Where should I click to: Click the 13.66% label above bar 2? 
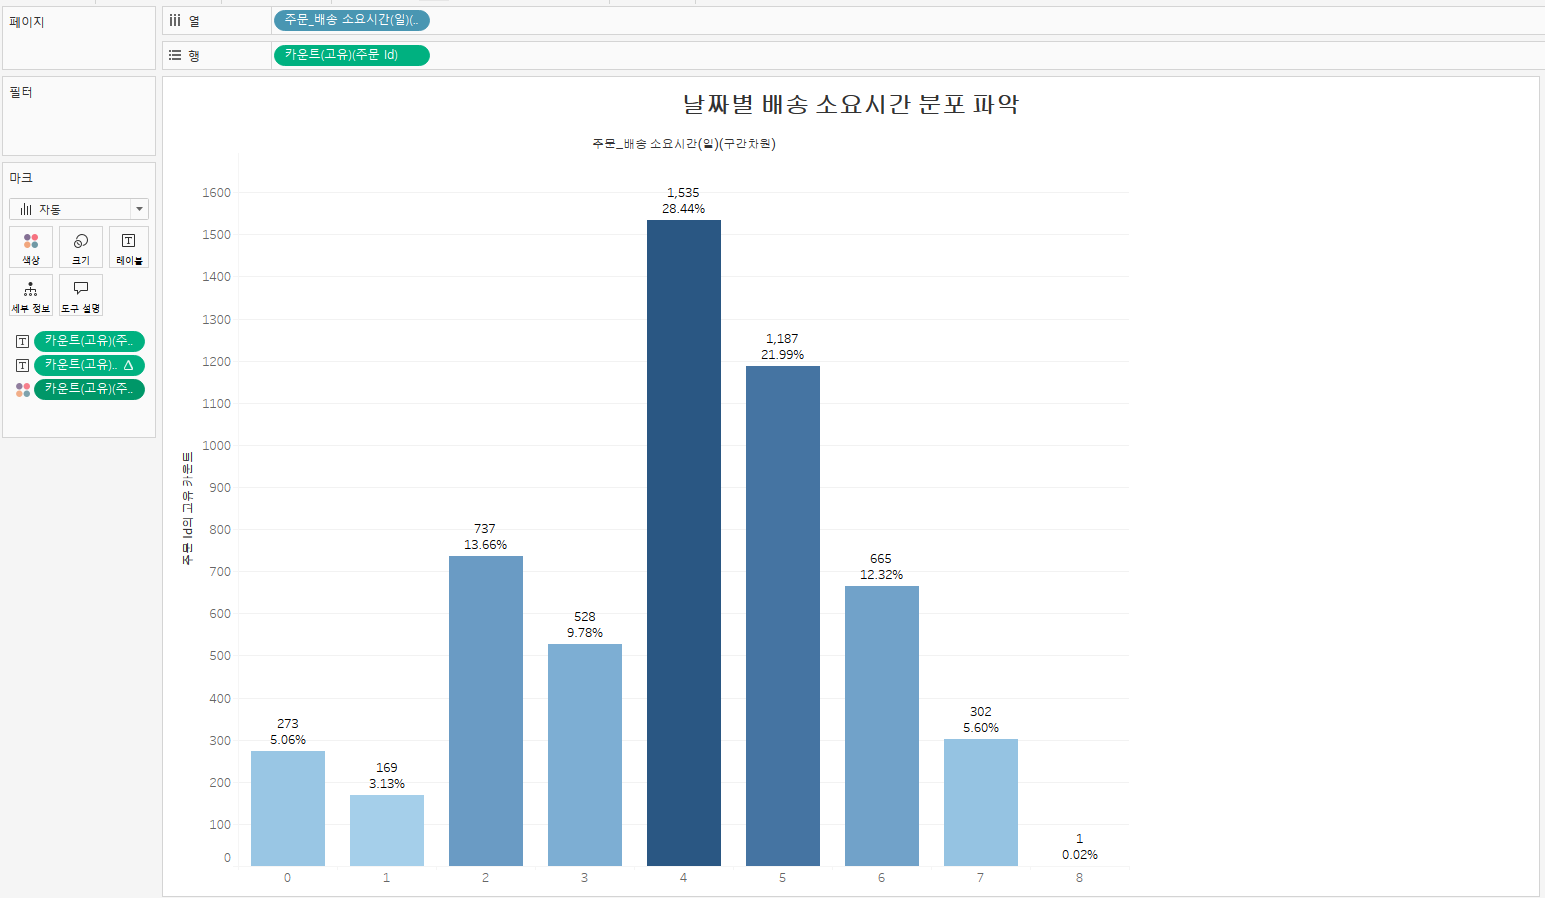coord(486,545)
